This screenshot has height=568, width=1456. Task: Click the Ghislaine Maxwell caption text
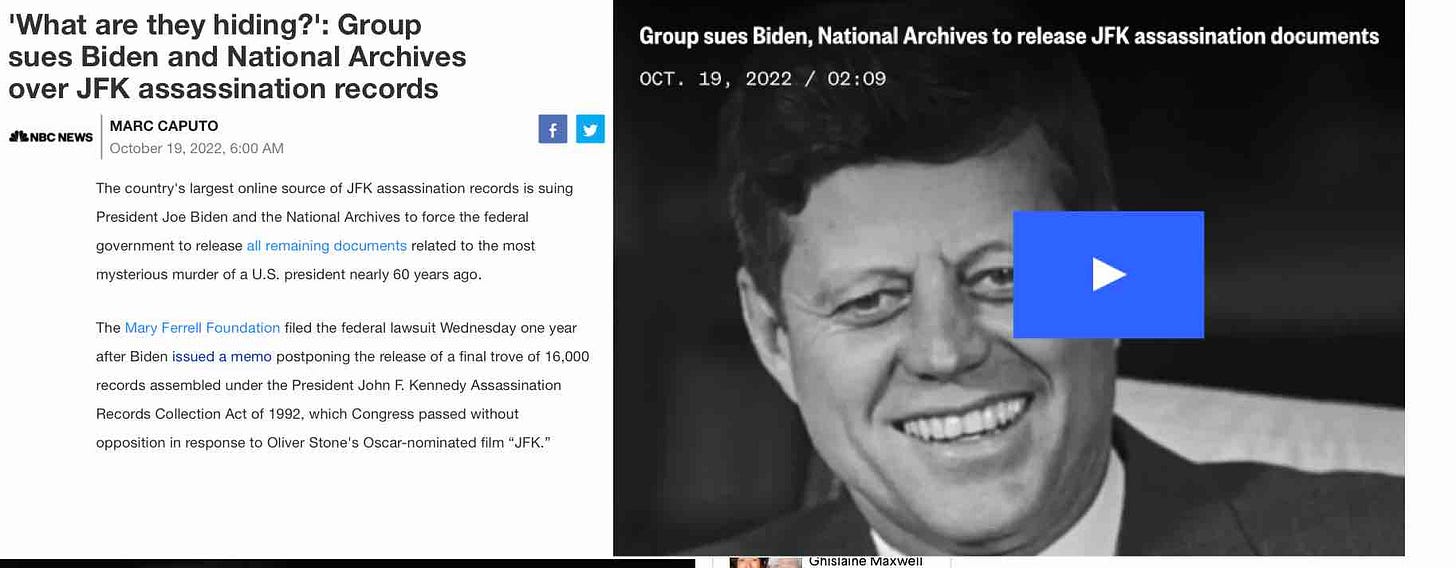[864, 562]
